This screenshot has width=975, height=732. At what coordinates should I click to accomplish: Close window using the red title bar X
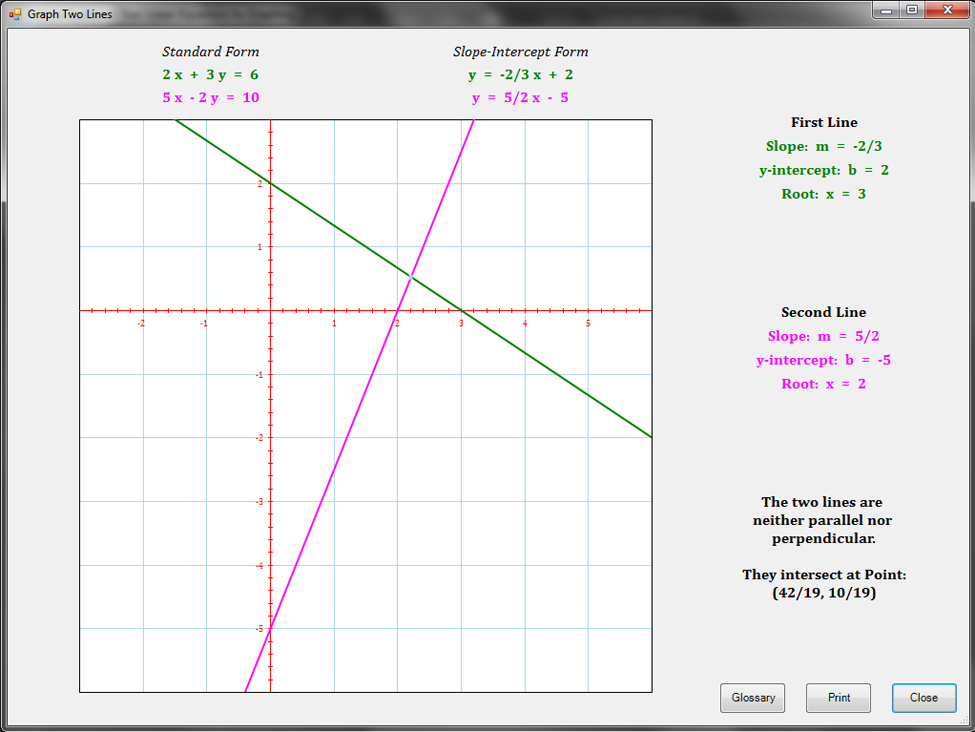click(x=943, y=10)
